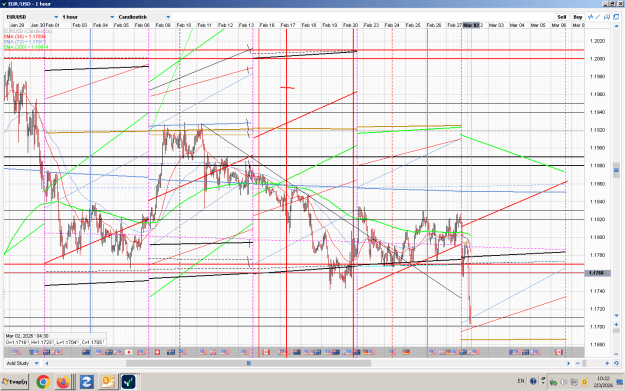Click the EMA (200) legend entry
The width and height of the screenshot is (625, 391).
pos(26,47)
